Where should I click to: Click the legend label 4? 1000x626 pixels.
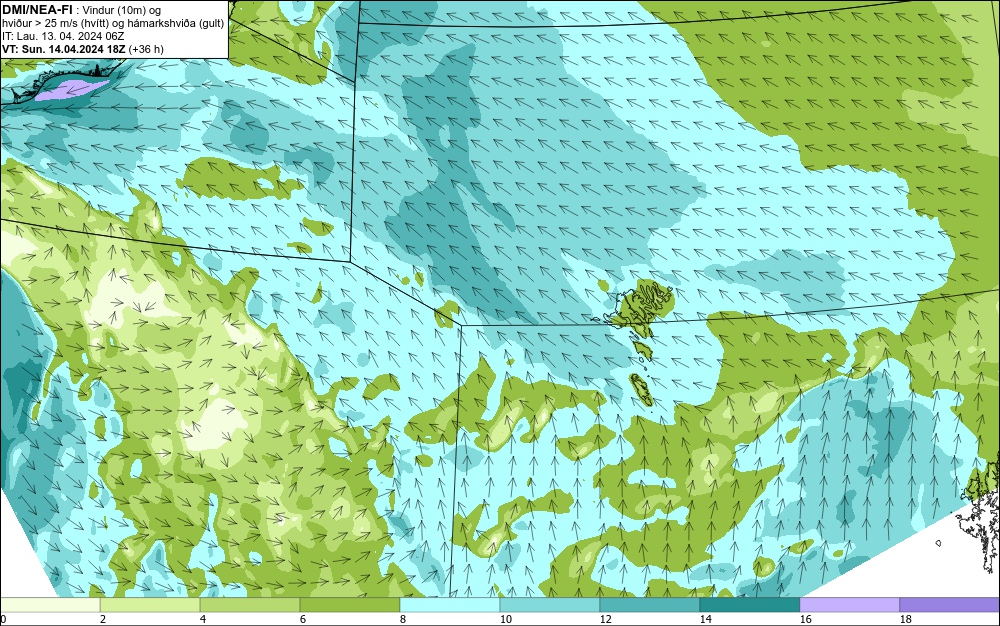point(203,619)
